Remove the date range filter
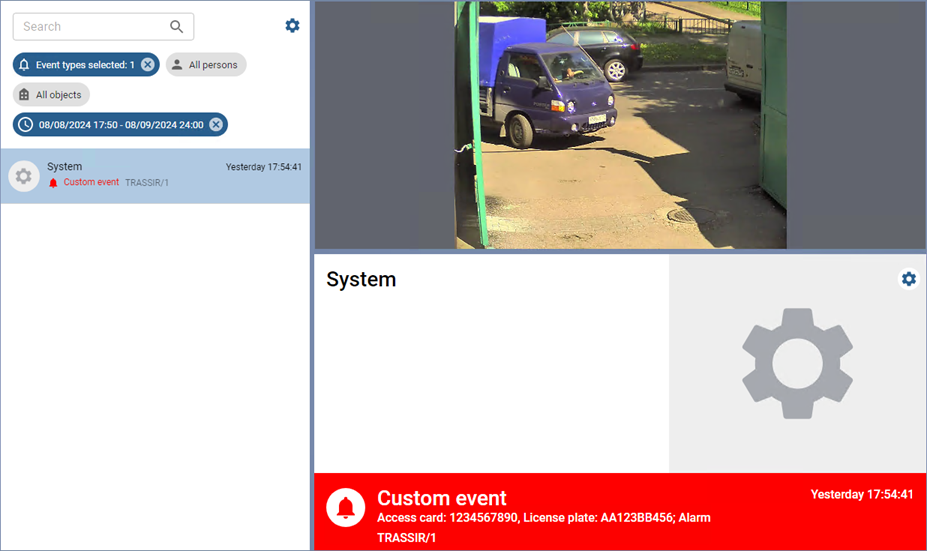The image size is (927, 551). tap(216, 125)
